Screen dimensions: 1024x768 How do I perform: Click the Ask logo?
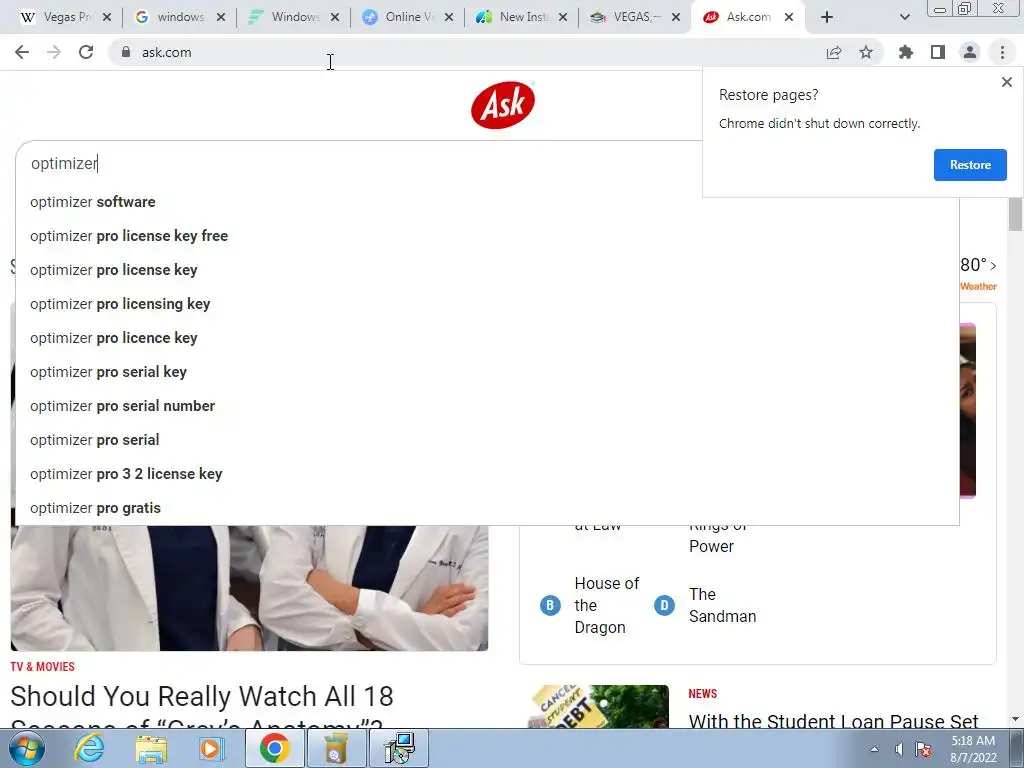[502, 104]
